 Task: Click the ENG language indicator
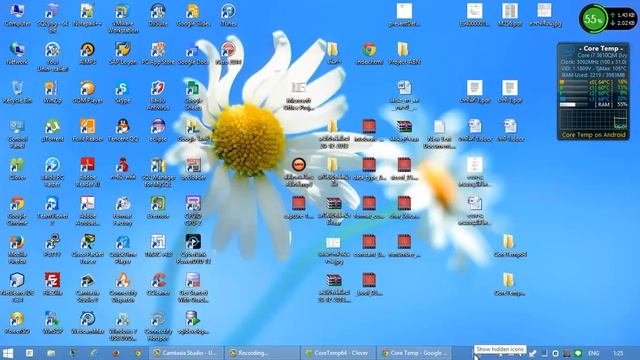pos(593,353)
